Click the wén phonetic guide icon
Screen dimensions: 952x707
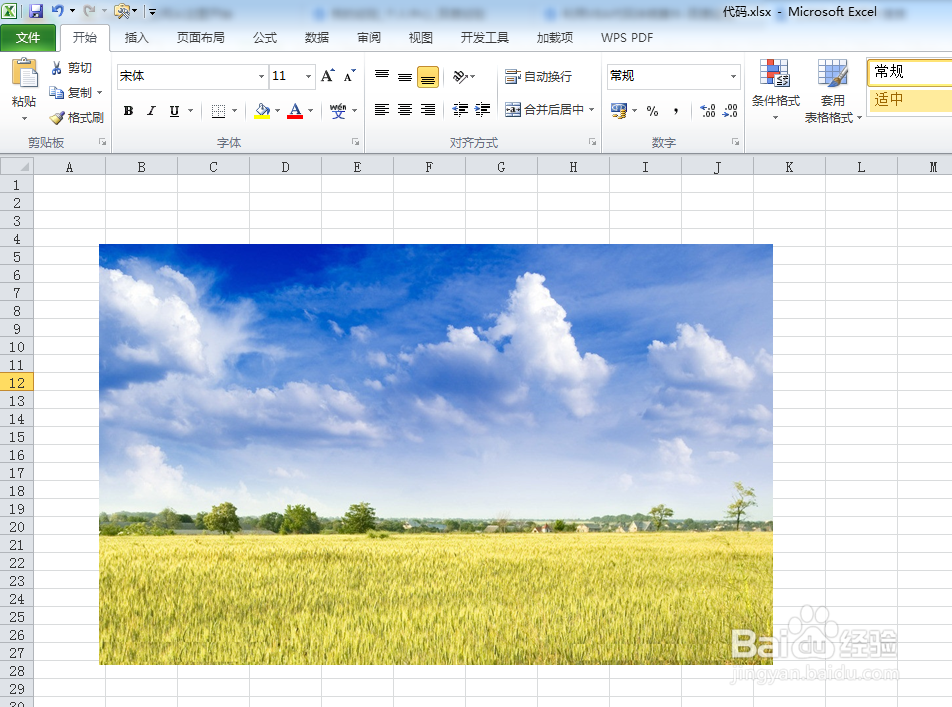(x=338, y=111)
